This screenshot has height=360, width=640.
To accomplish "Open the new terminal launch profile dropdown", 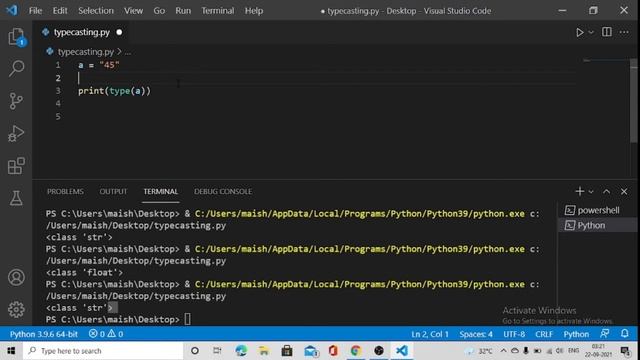I will pyautogui.click(x=591, y=191).
